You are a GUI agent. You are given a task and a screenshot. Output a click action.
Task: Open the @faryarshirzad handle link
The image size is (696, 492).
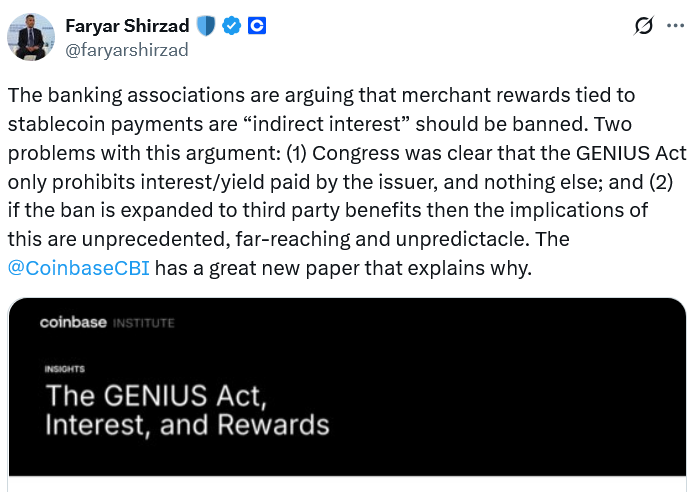point(126,49)
